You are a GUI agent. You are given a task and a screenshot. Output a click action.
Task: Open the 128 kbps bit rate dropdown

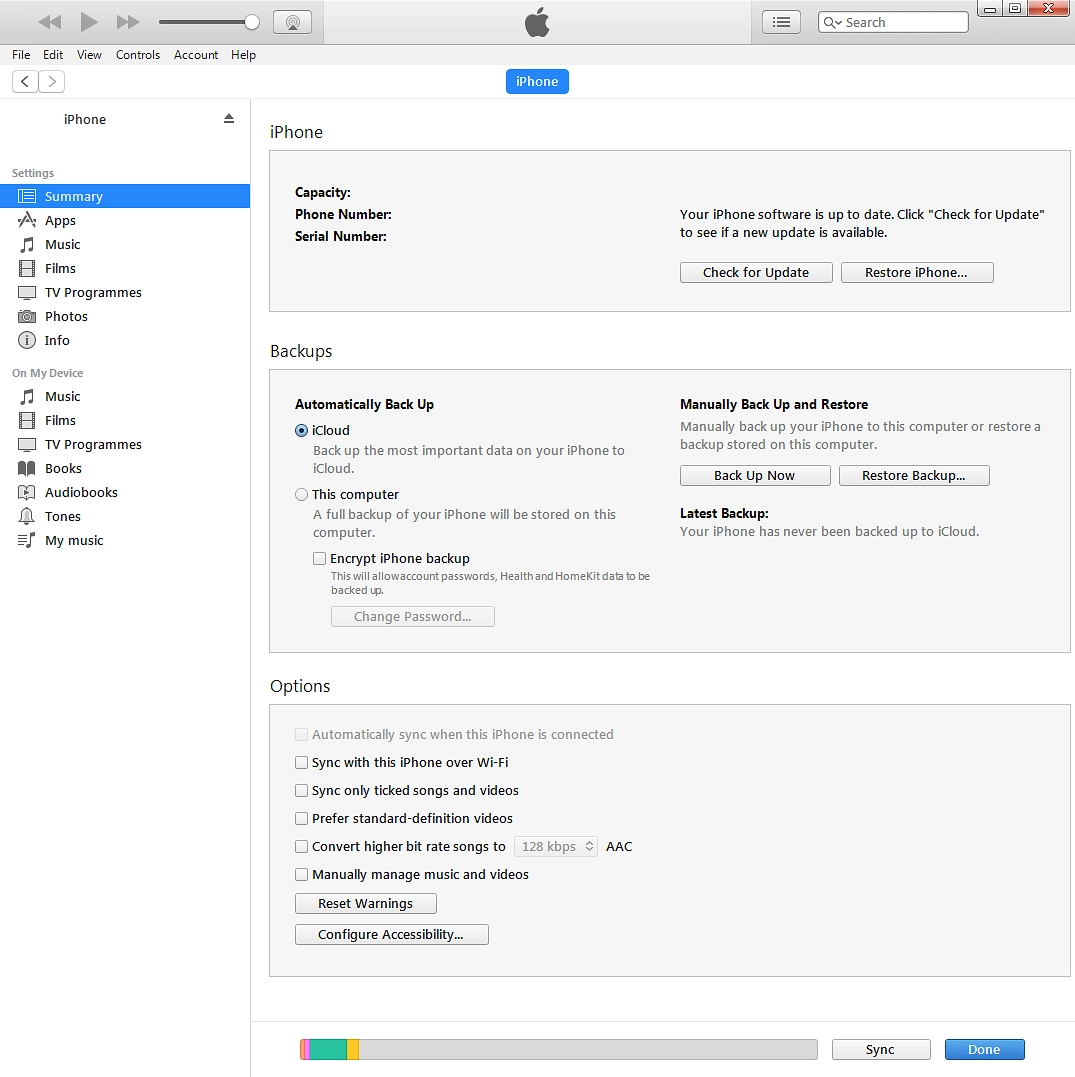pyautogui.click(x=556, y=847)
